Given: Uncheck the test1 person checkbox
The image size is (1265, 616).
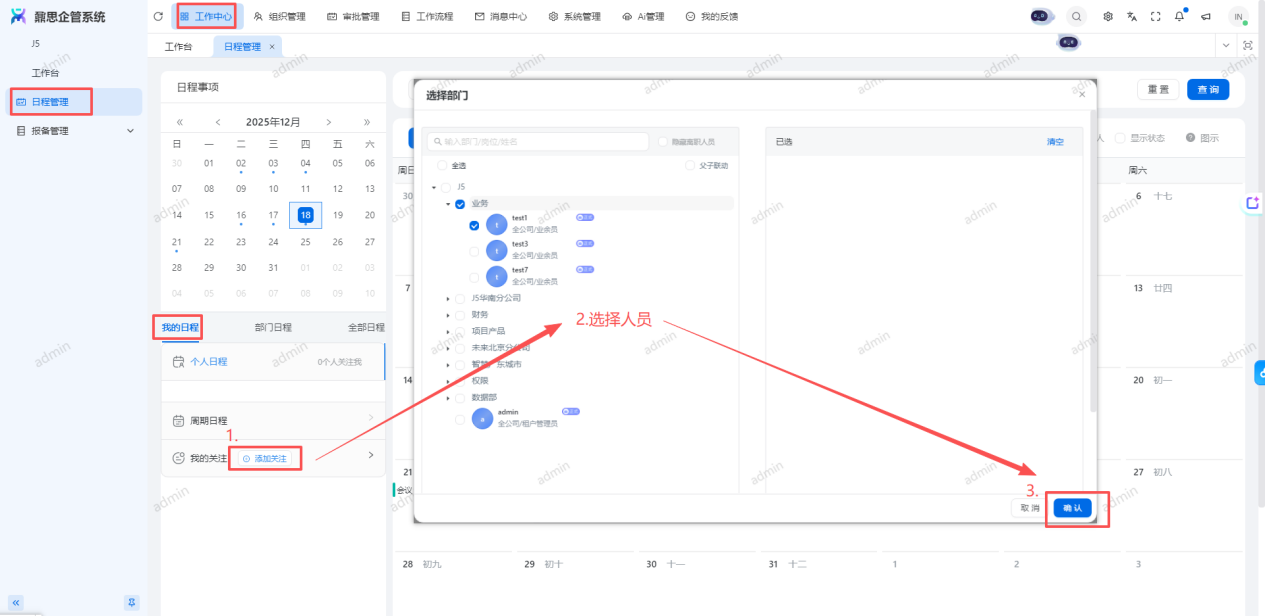Looking at the screenshot, I should [x=475, y=225].
